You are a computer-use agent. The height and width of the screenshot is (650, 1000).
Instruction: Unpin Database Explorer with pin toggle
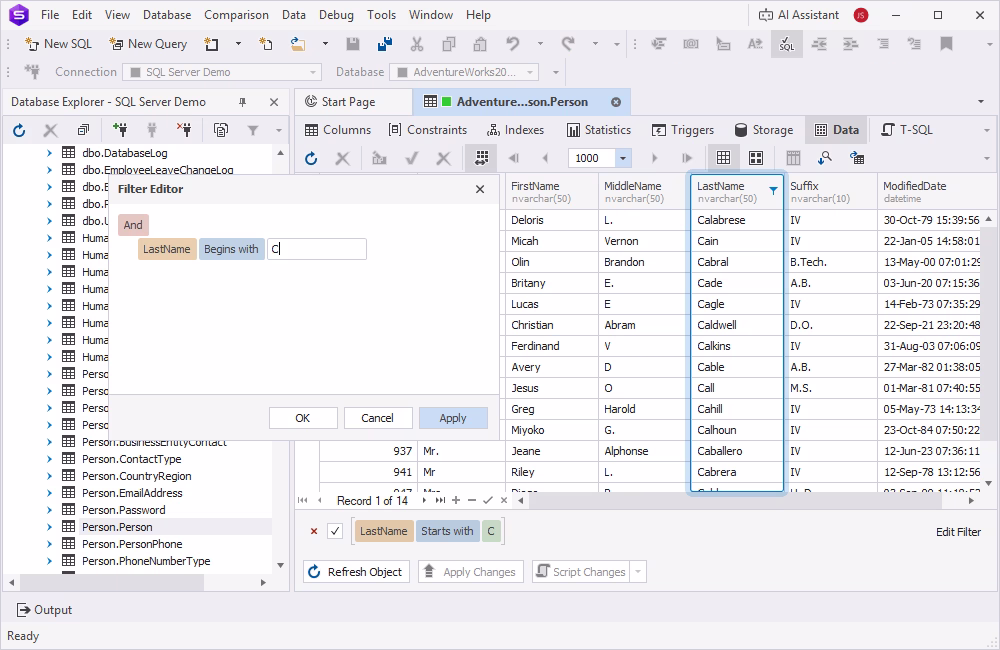pyautogui.click(x=241, y=101)
